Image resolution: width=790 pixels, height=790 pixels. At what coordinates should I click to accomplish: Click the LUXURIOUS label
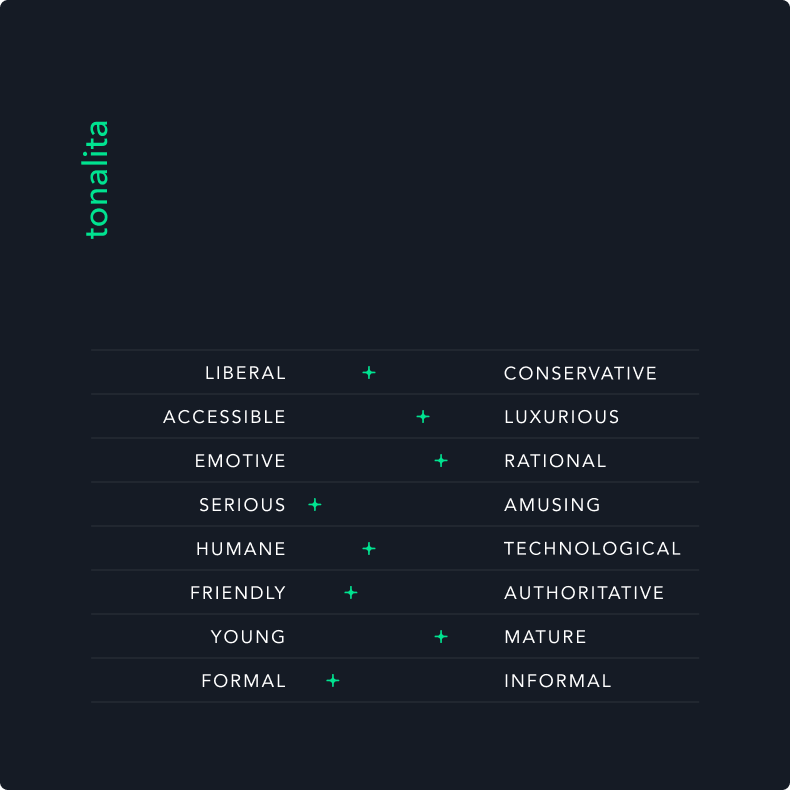pyautogui.click(x=561, y=417)
